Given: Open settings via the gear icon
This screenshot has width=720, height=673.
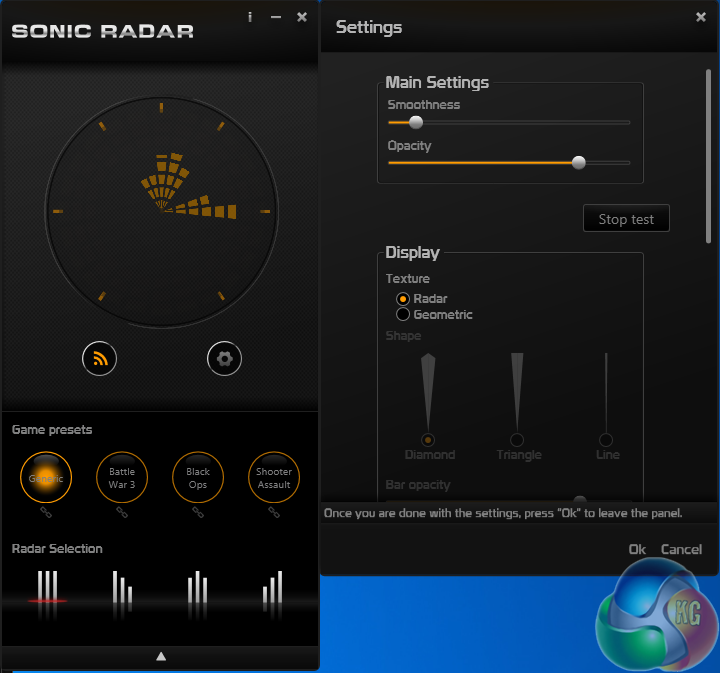Looking at the screenshot, I should click(x=224, y=359).
